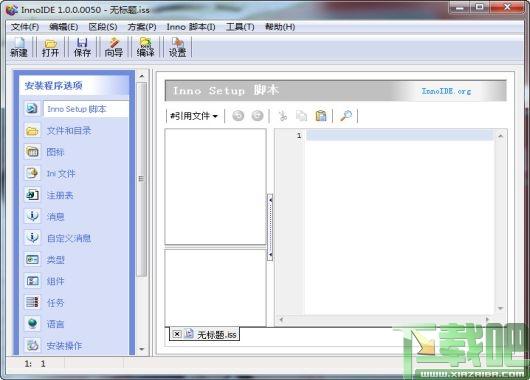Image resolution: width=530 pixels, height=380 pixels.
Task: Select the Inno Setup 脚本 sidebar icon
Action: click(32, 109)
